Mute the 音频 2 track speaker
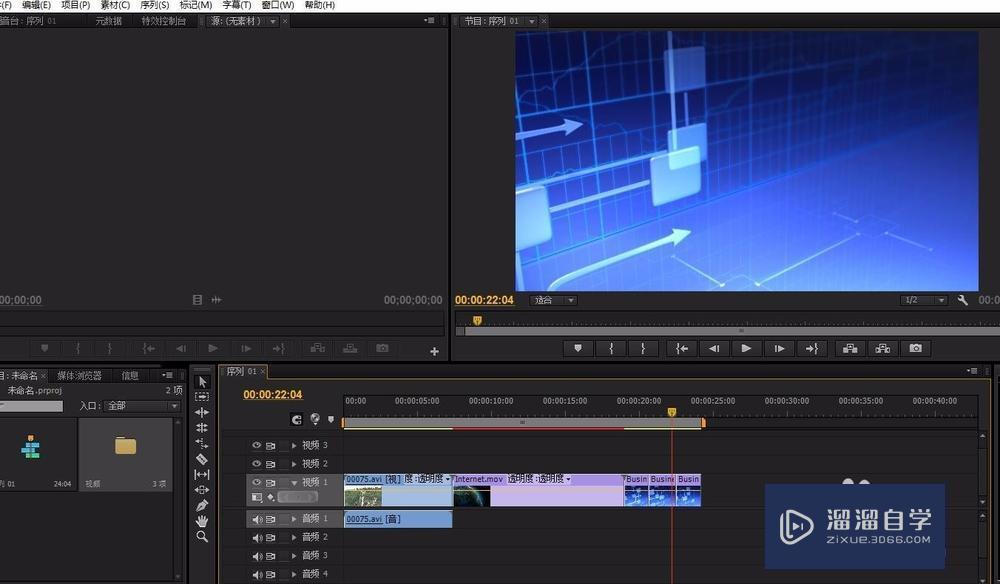 pyautogui.click(x=256, y=537)
